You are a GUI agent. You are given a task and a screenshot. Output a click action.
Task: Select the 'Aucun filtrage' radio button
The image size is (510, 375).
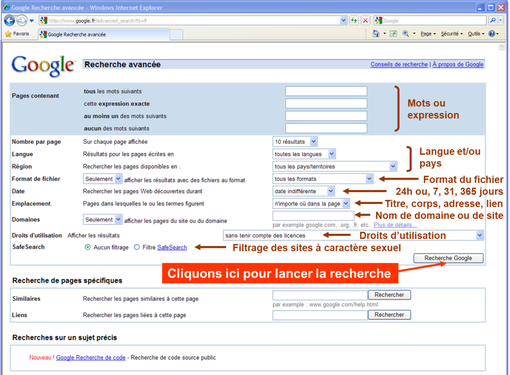(x=87, y=247)
